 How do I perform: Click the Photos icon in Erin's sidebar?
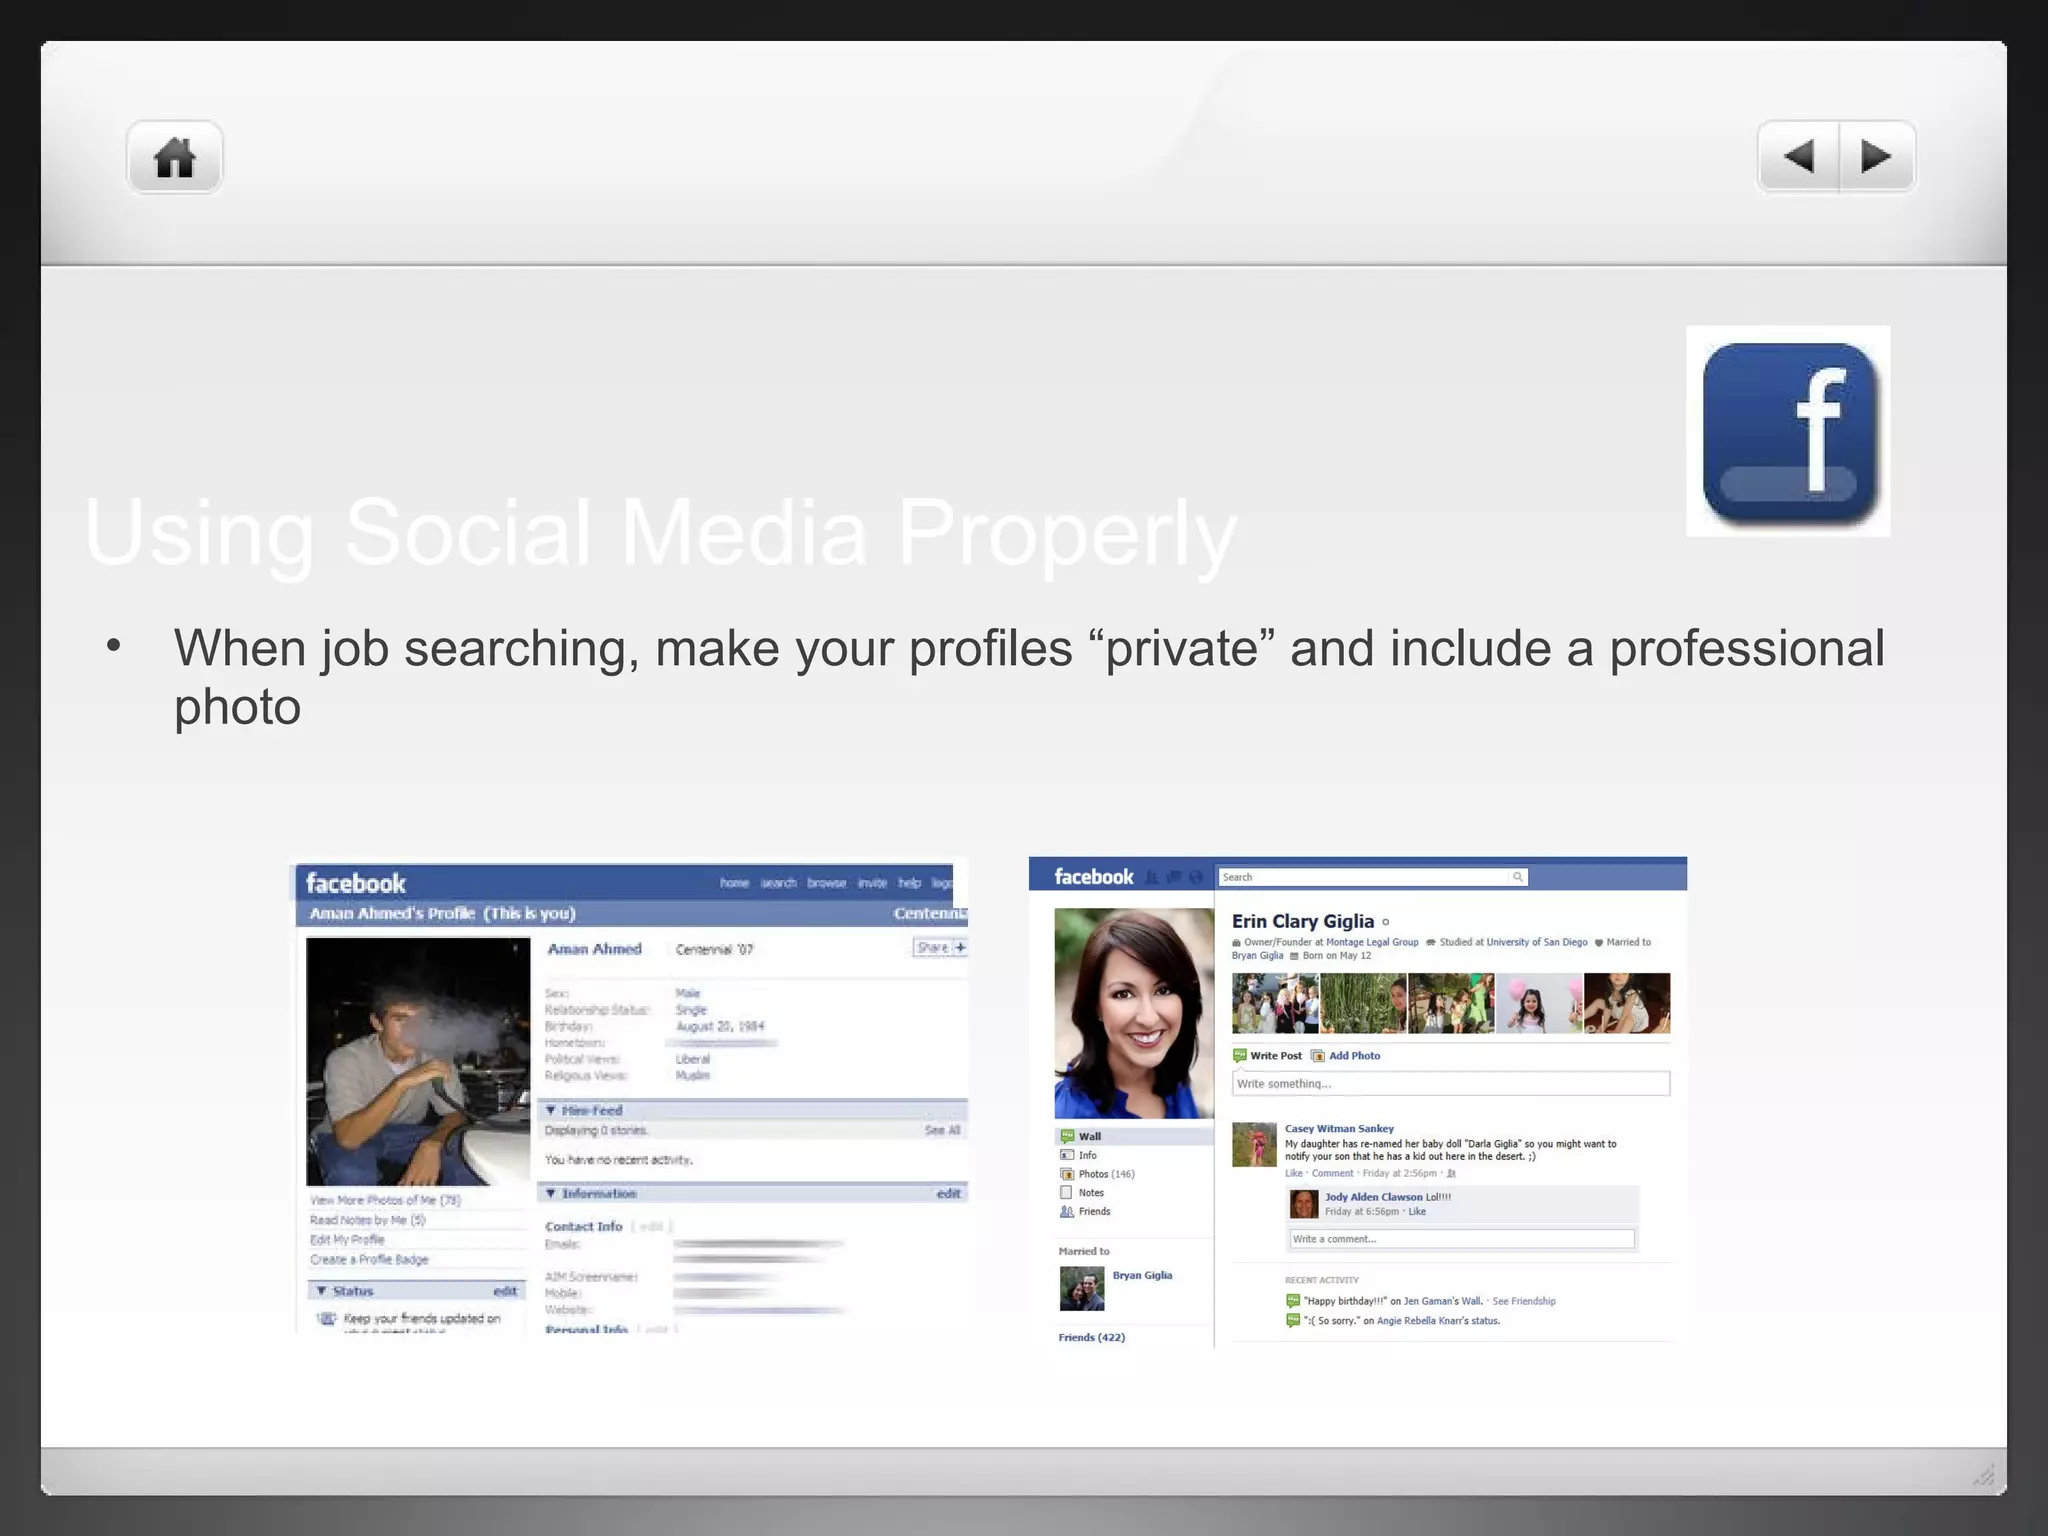1067,1174
